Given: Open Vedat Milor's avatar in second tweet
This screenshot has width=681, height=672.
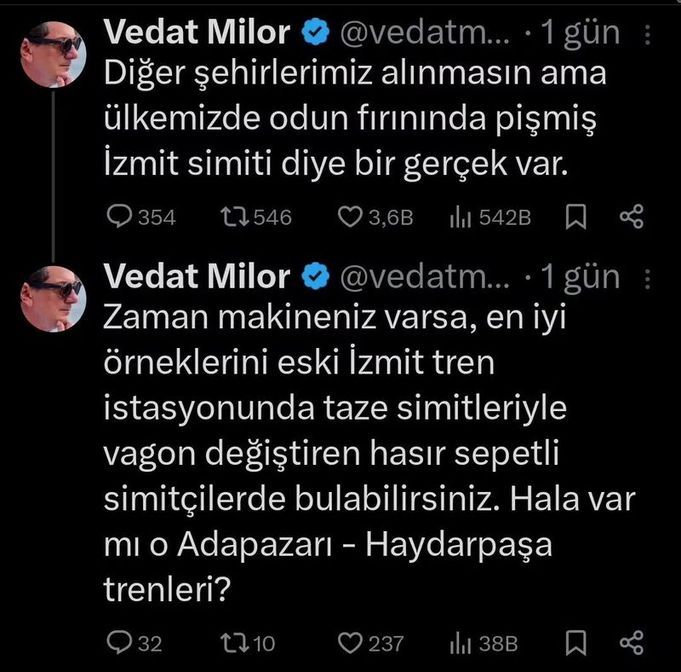Looking at the screenshot, I should pos(53,297).
